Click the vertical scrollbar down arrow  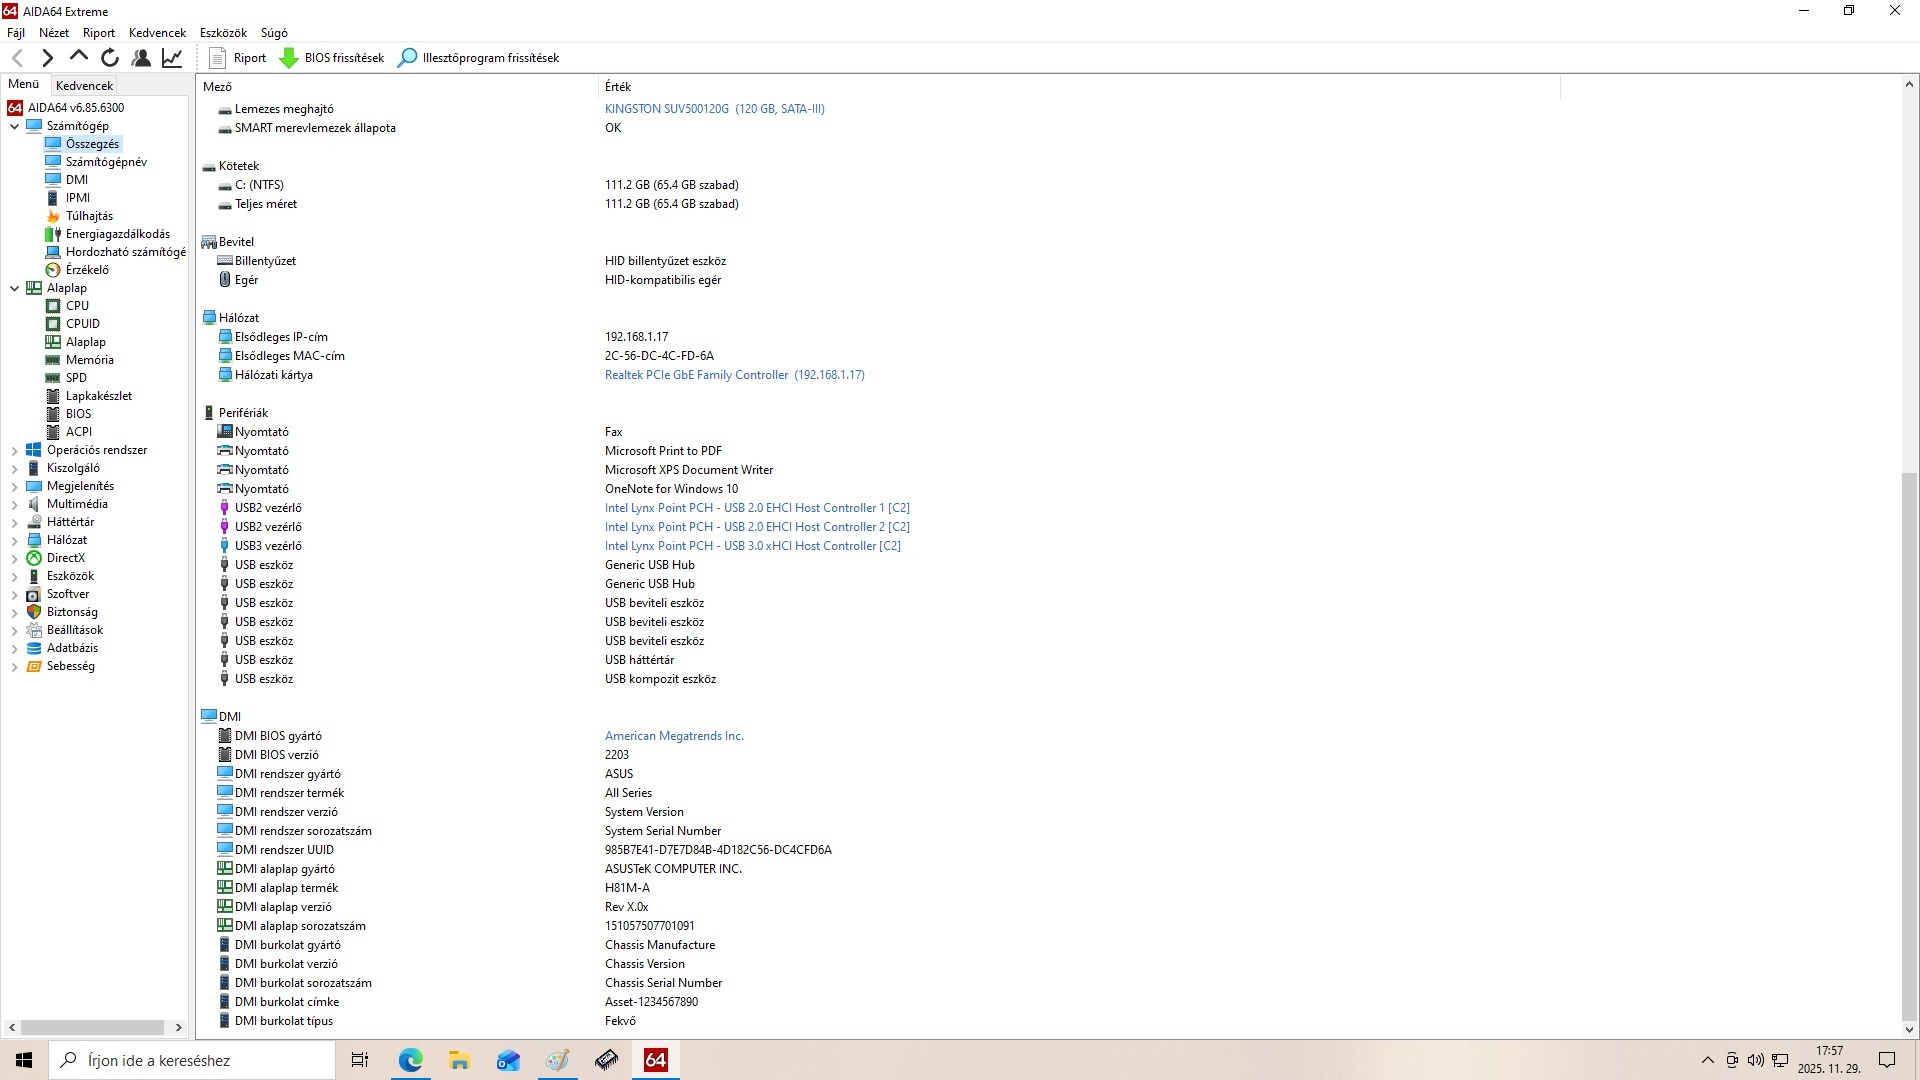[x=1908, y=1029]
